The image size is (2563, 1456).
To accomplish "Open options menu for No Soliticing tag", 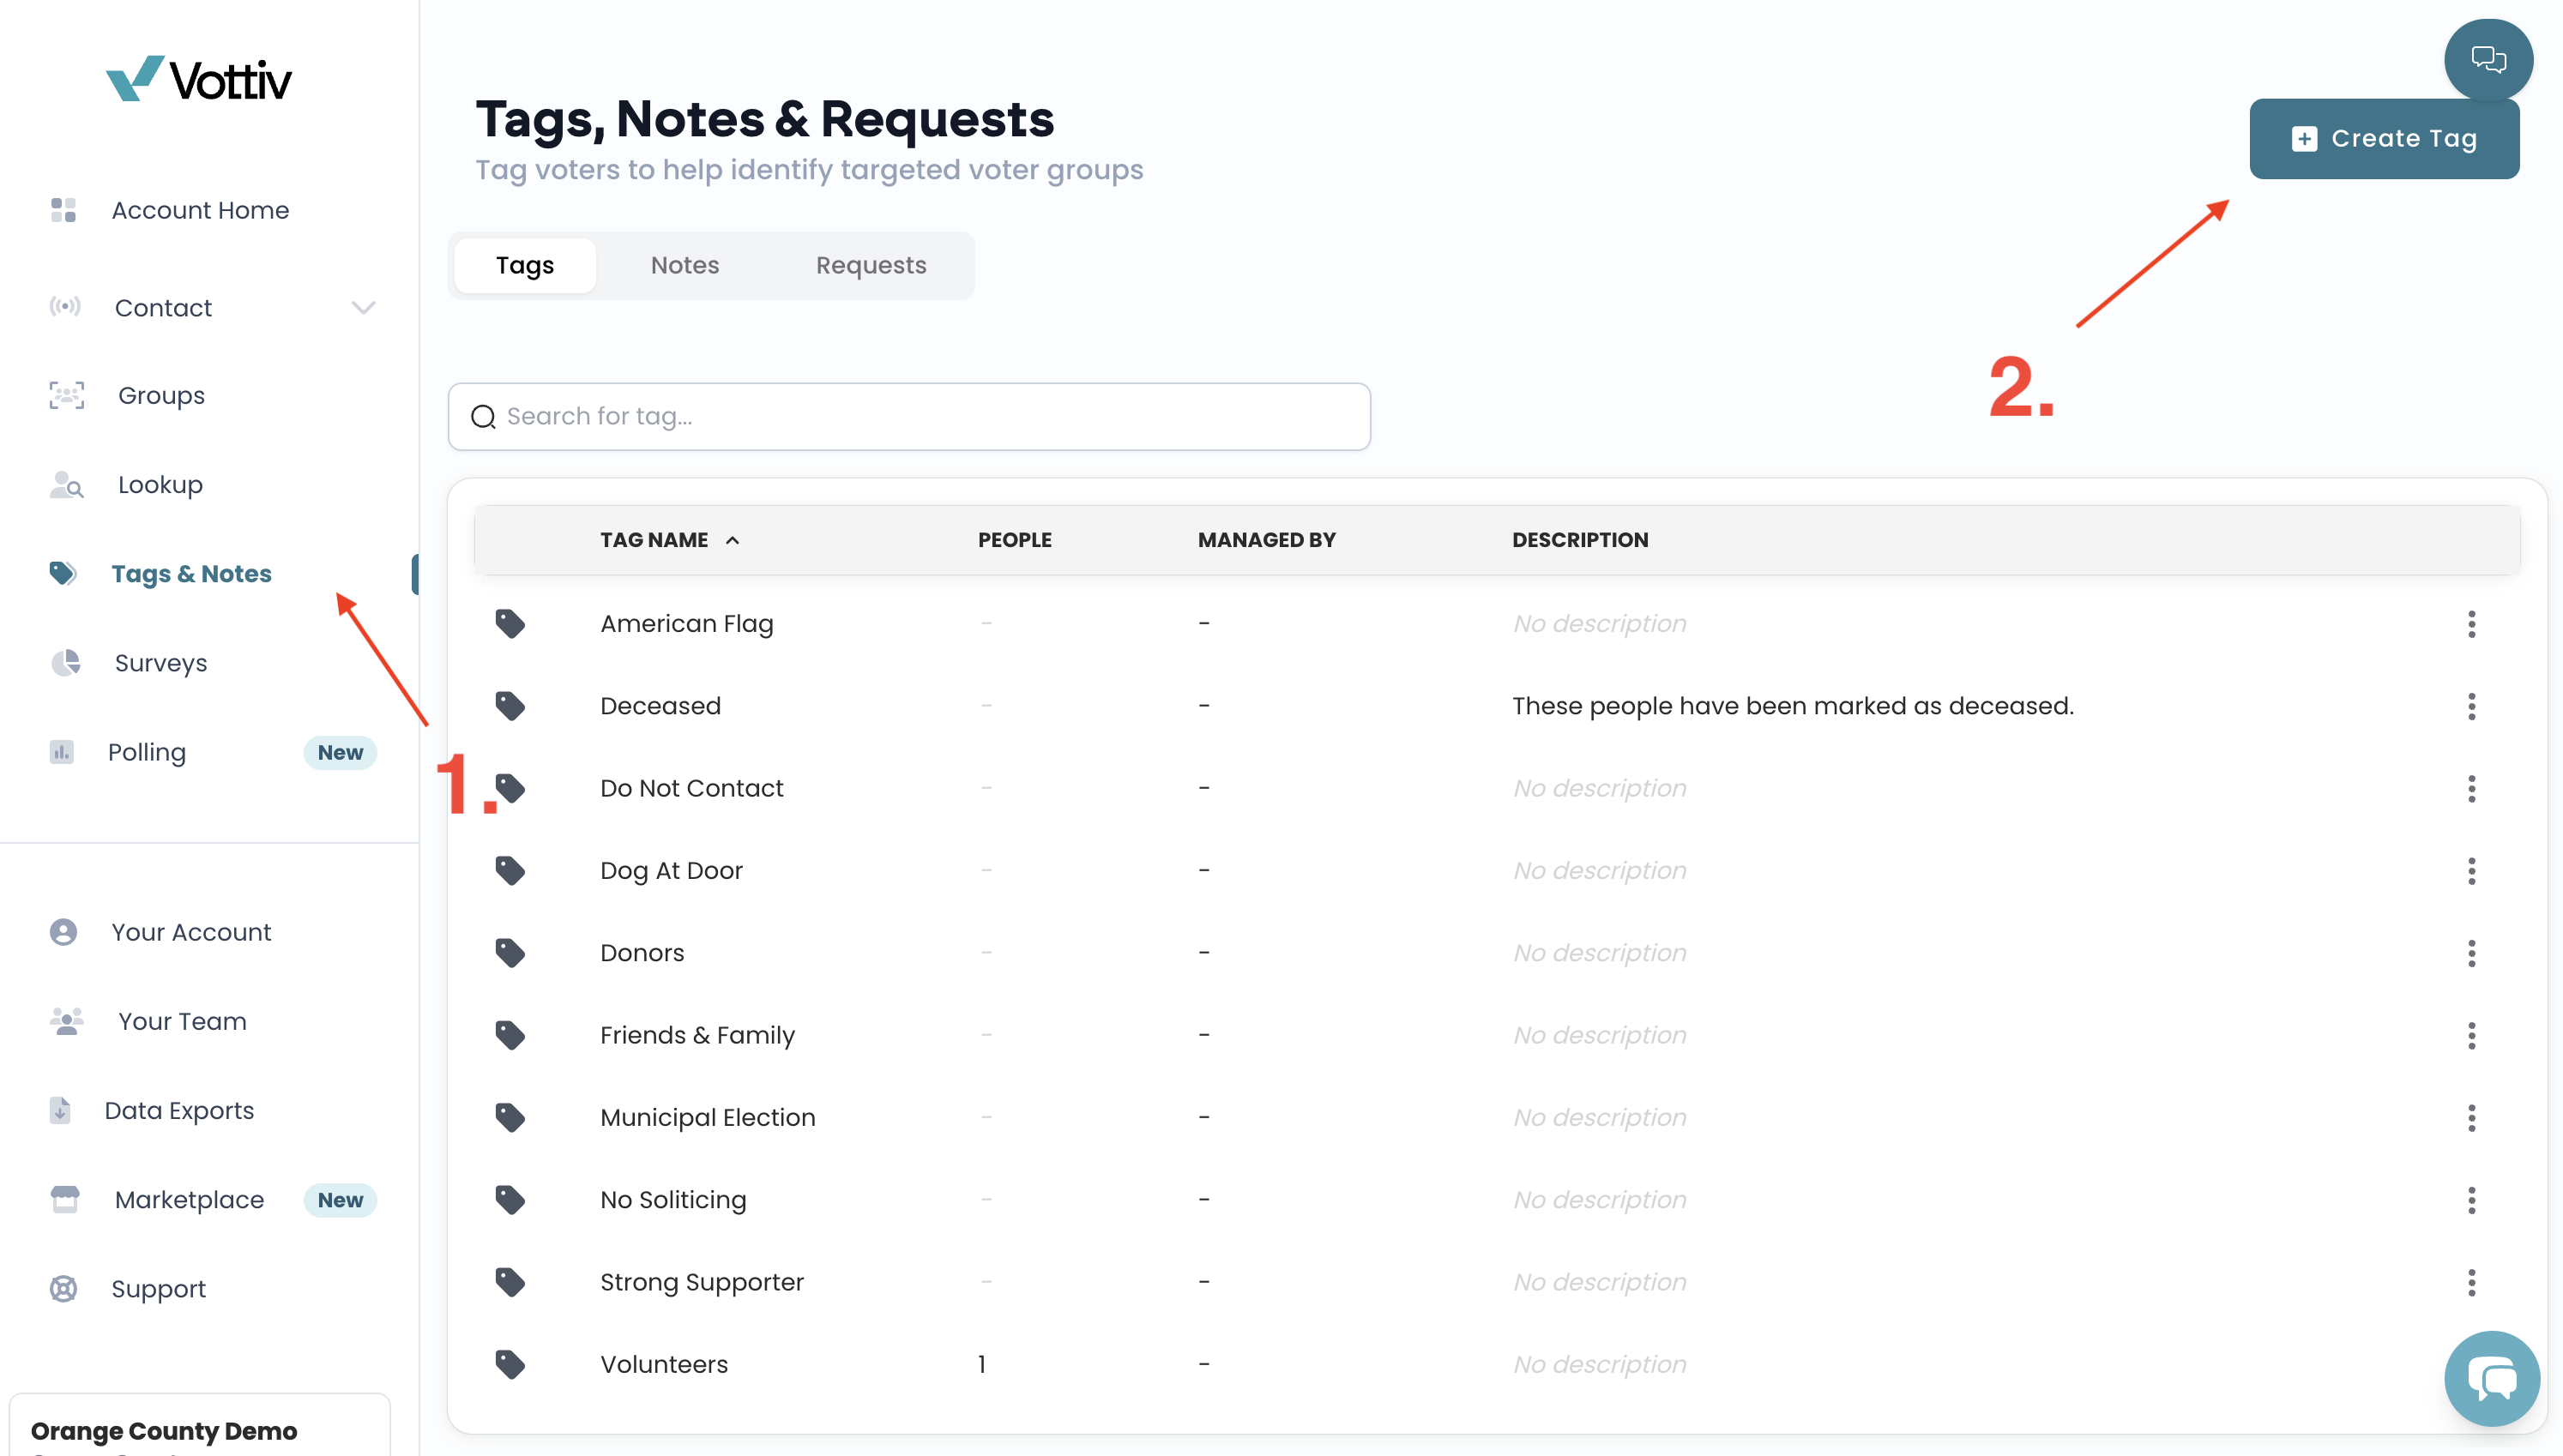I will [x=2471, y=1200].
